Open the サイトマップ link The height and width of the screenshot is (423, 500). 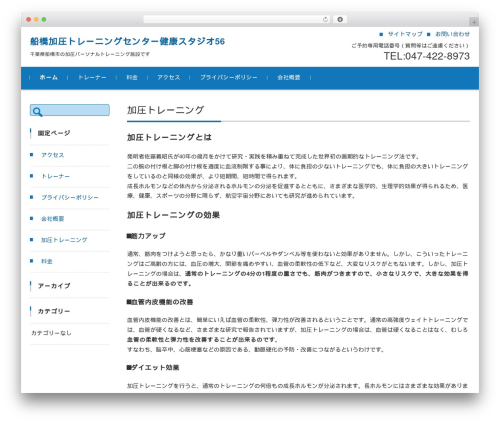click(x=405, y=34)
